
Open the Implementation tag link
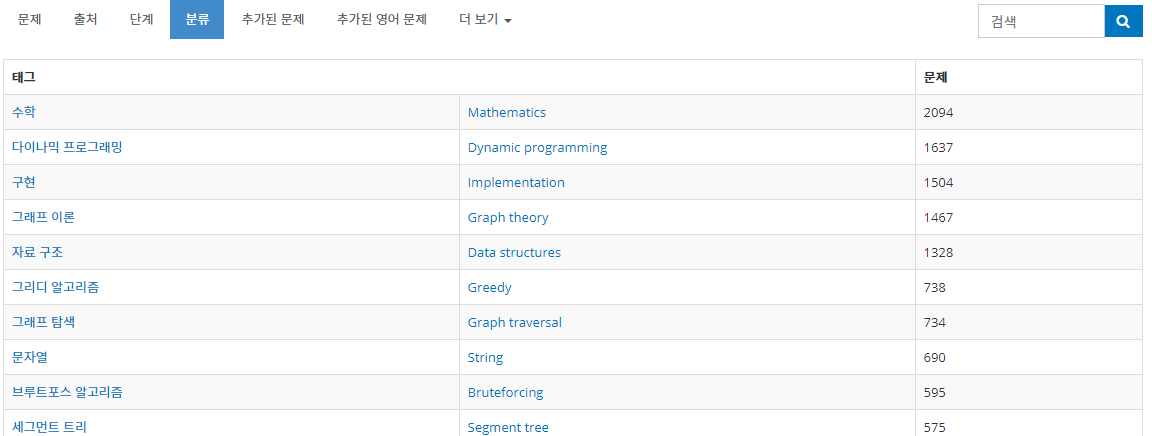coord(516,182)
